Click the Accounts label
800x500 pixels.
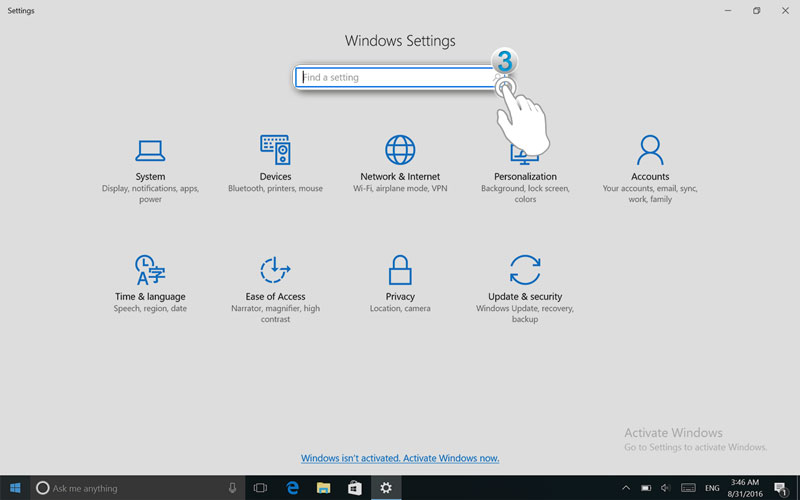(x=650, y=177)
